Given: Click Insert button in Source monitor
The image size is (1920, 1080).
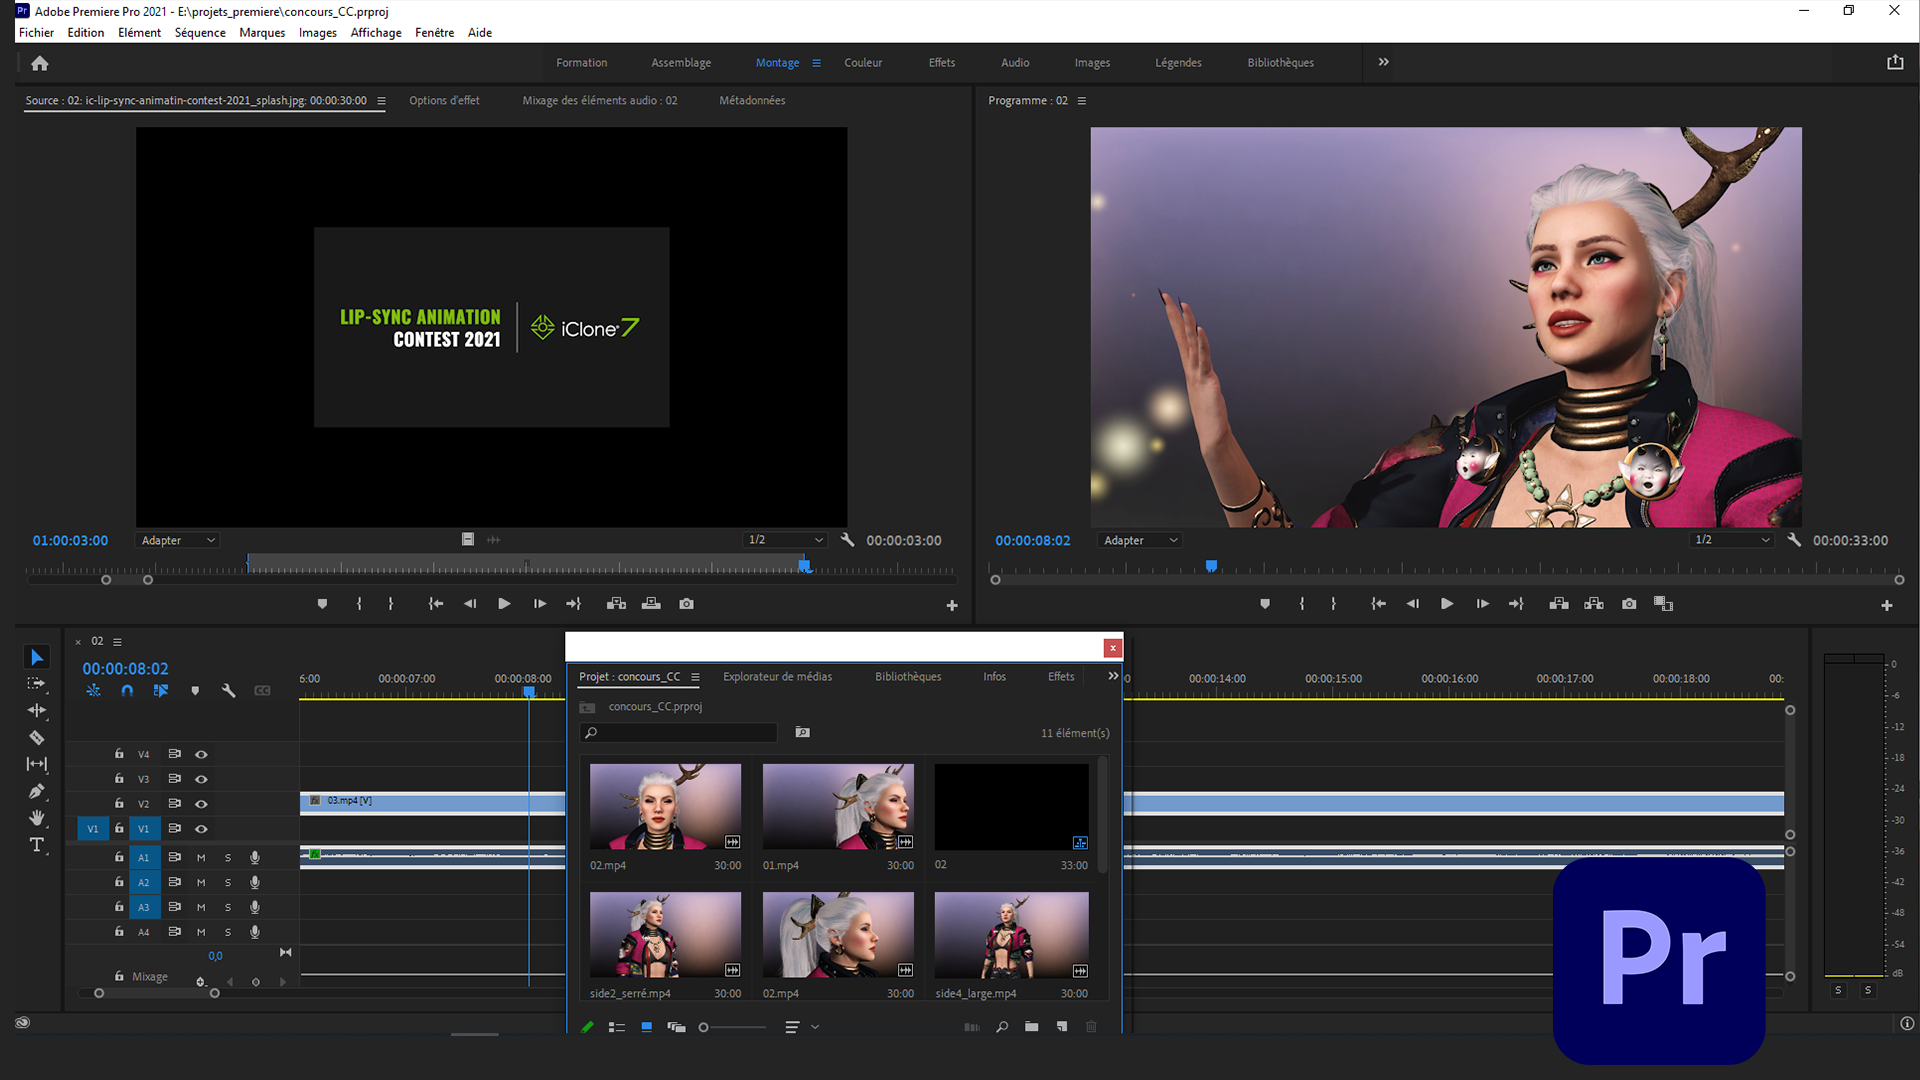Looking at the screenshot, I should tap(616, 604).
